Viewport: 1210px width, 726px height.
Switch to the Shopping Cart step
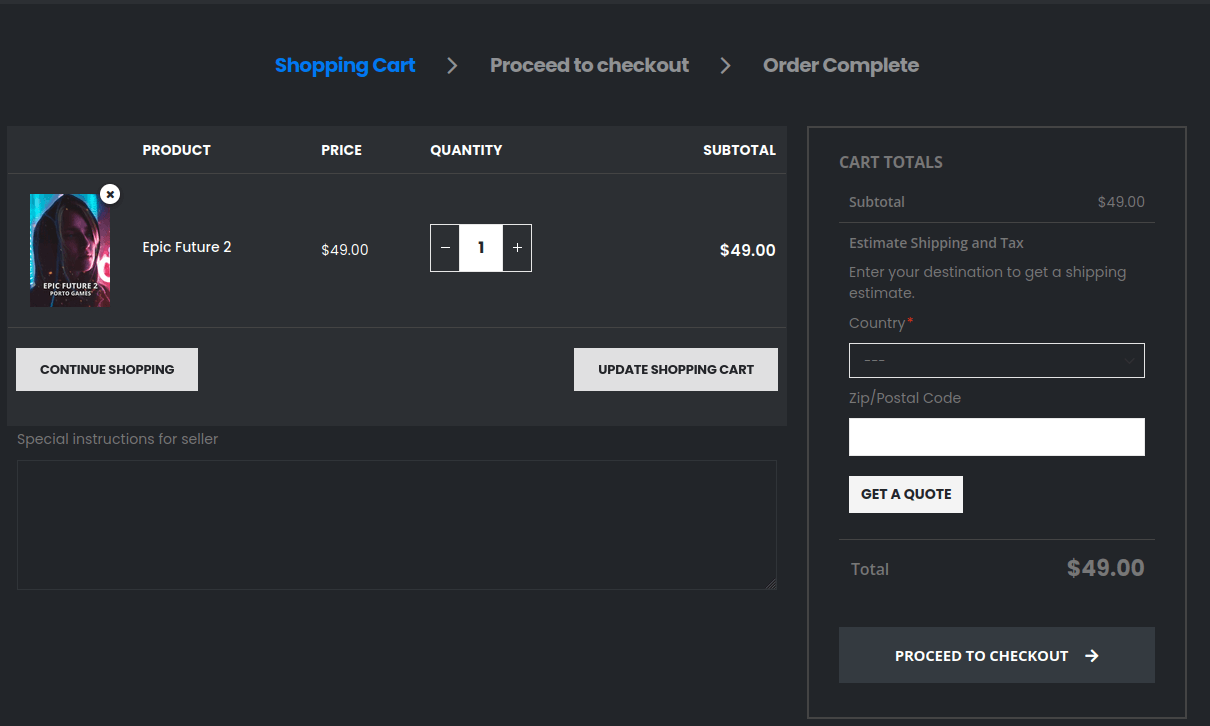pyautogui.click(x=344, y=65)
